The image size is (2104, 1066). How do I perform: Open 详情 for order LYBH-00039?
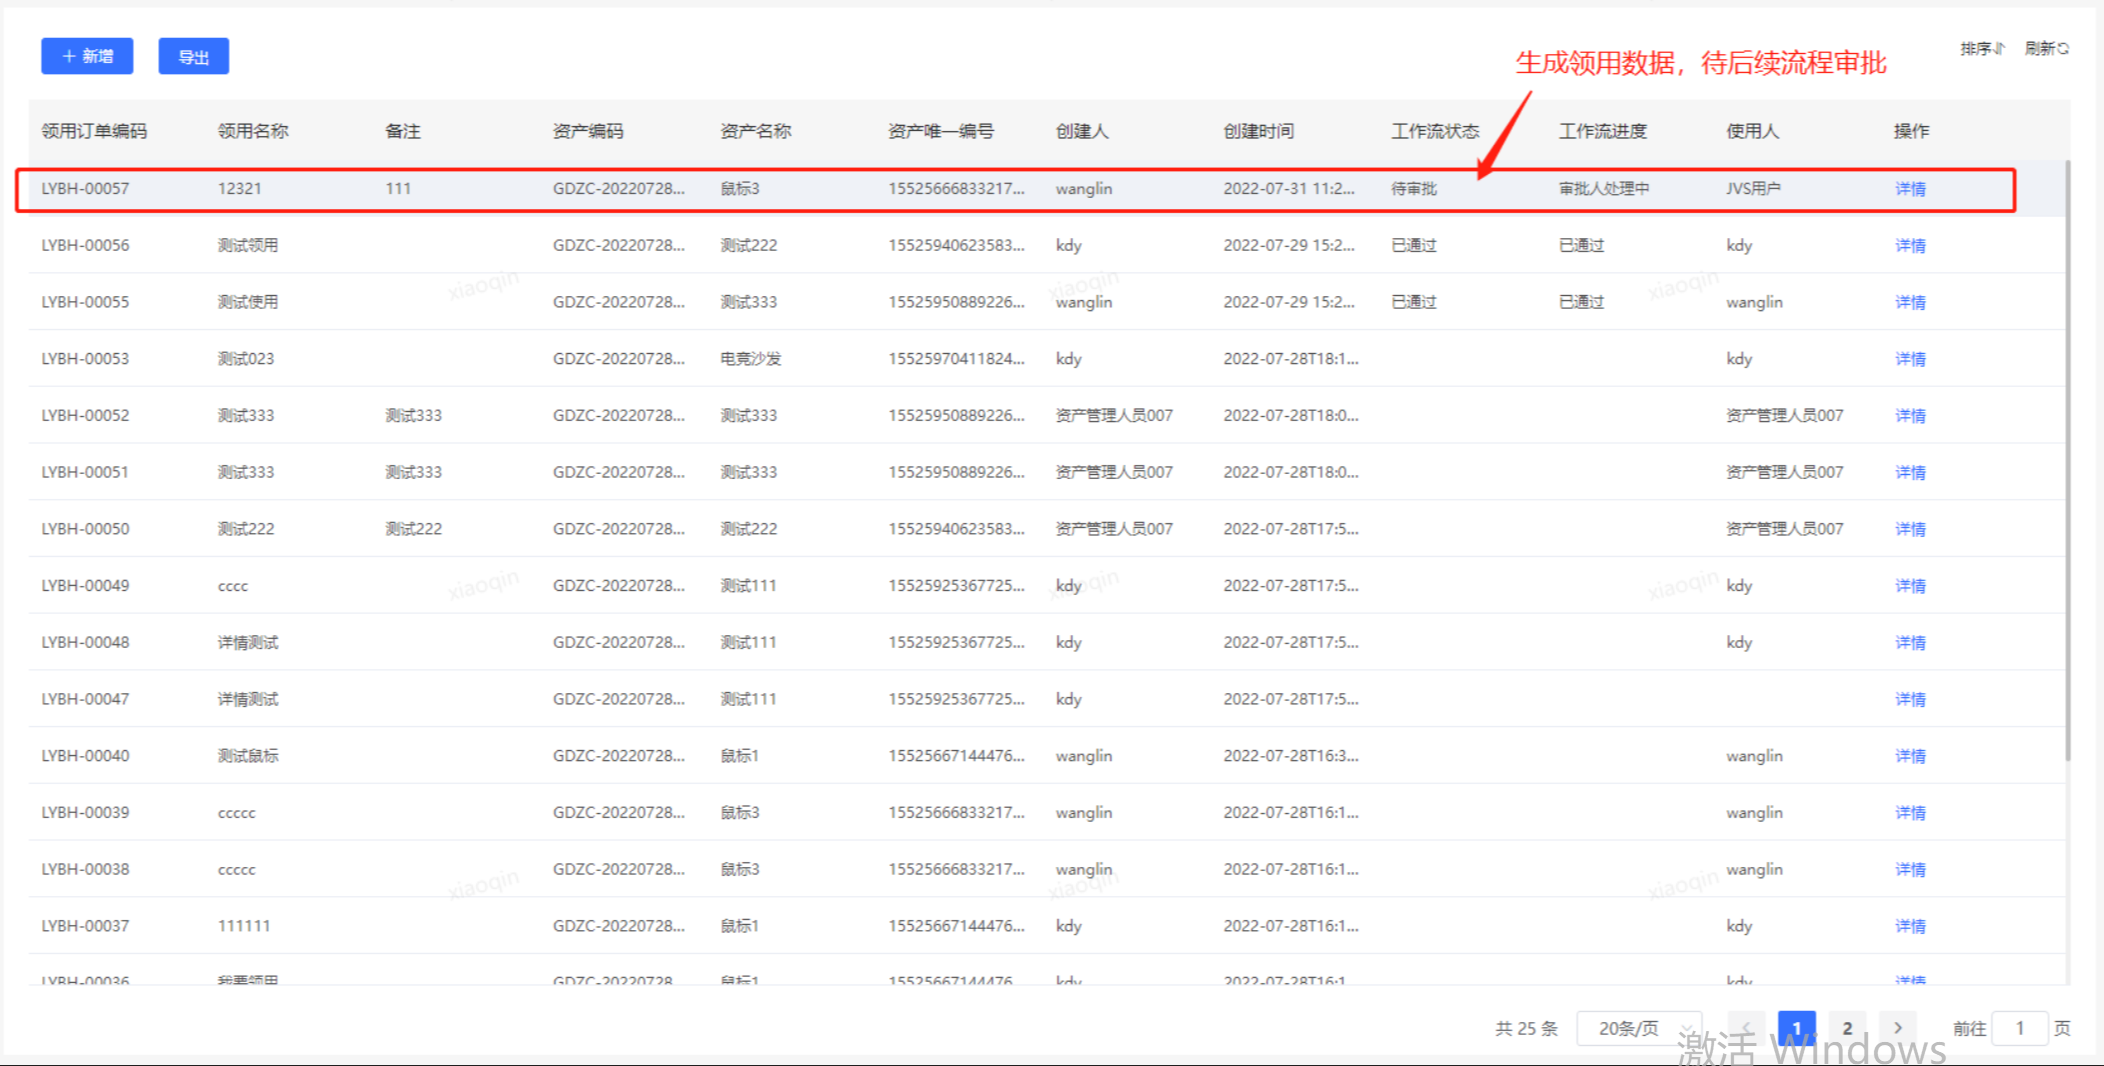point(1910,813)
